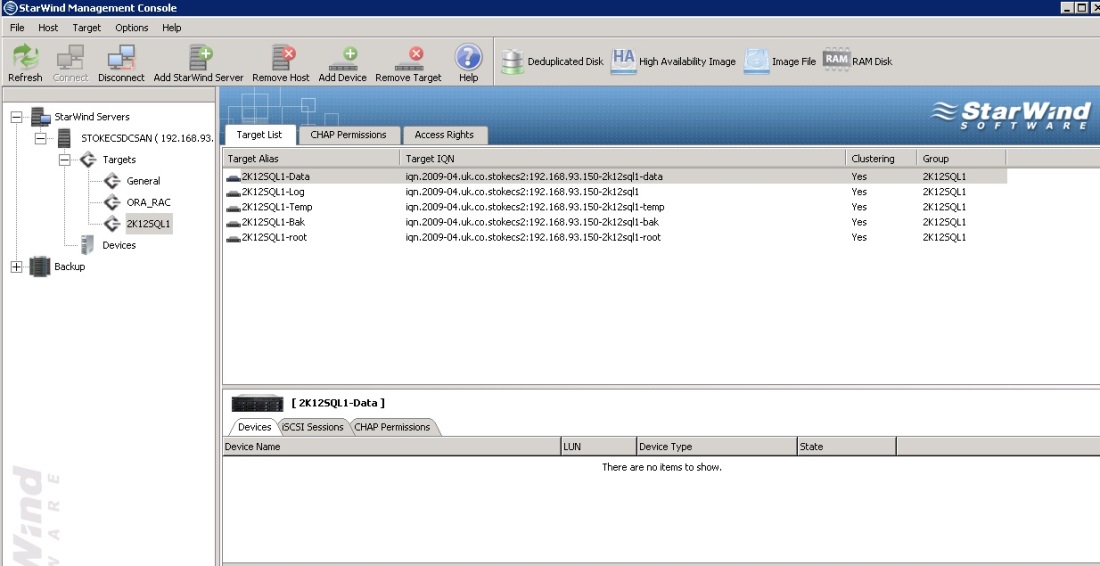This screenshot has height=566, width=1100.
Task: Select IQN ending 2k12sql1-root
Action: (533, 237)
